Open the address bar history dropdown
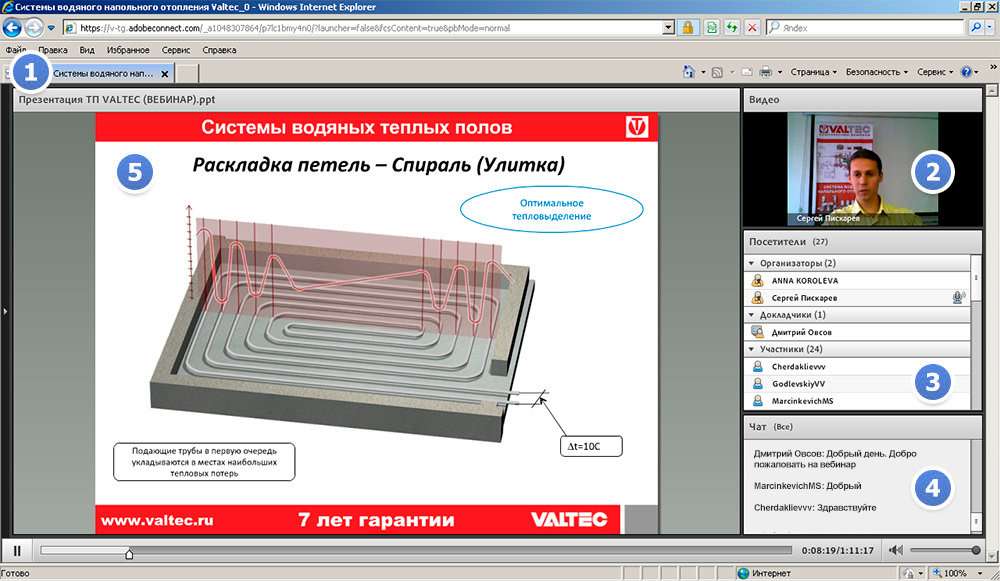Viewport: 1000px width, 581px height. (668, 28)
